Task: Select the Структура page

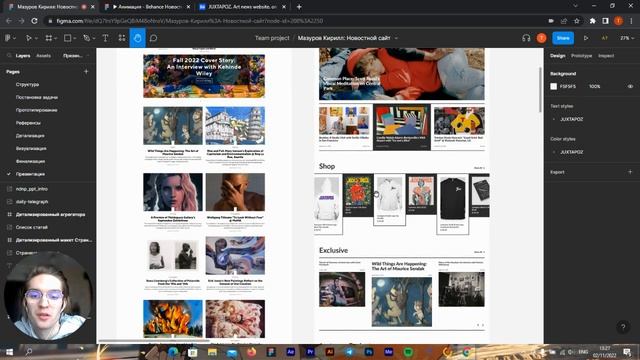Action: [x=27, y=84]
